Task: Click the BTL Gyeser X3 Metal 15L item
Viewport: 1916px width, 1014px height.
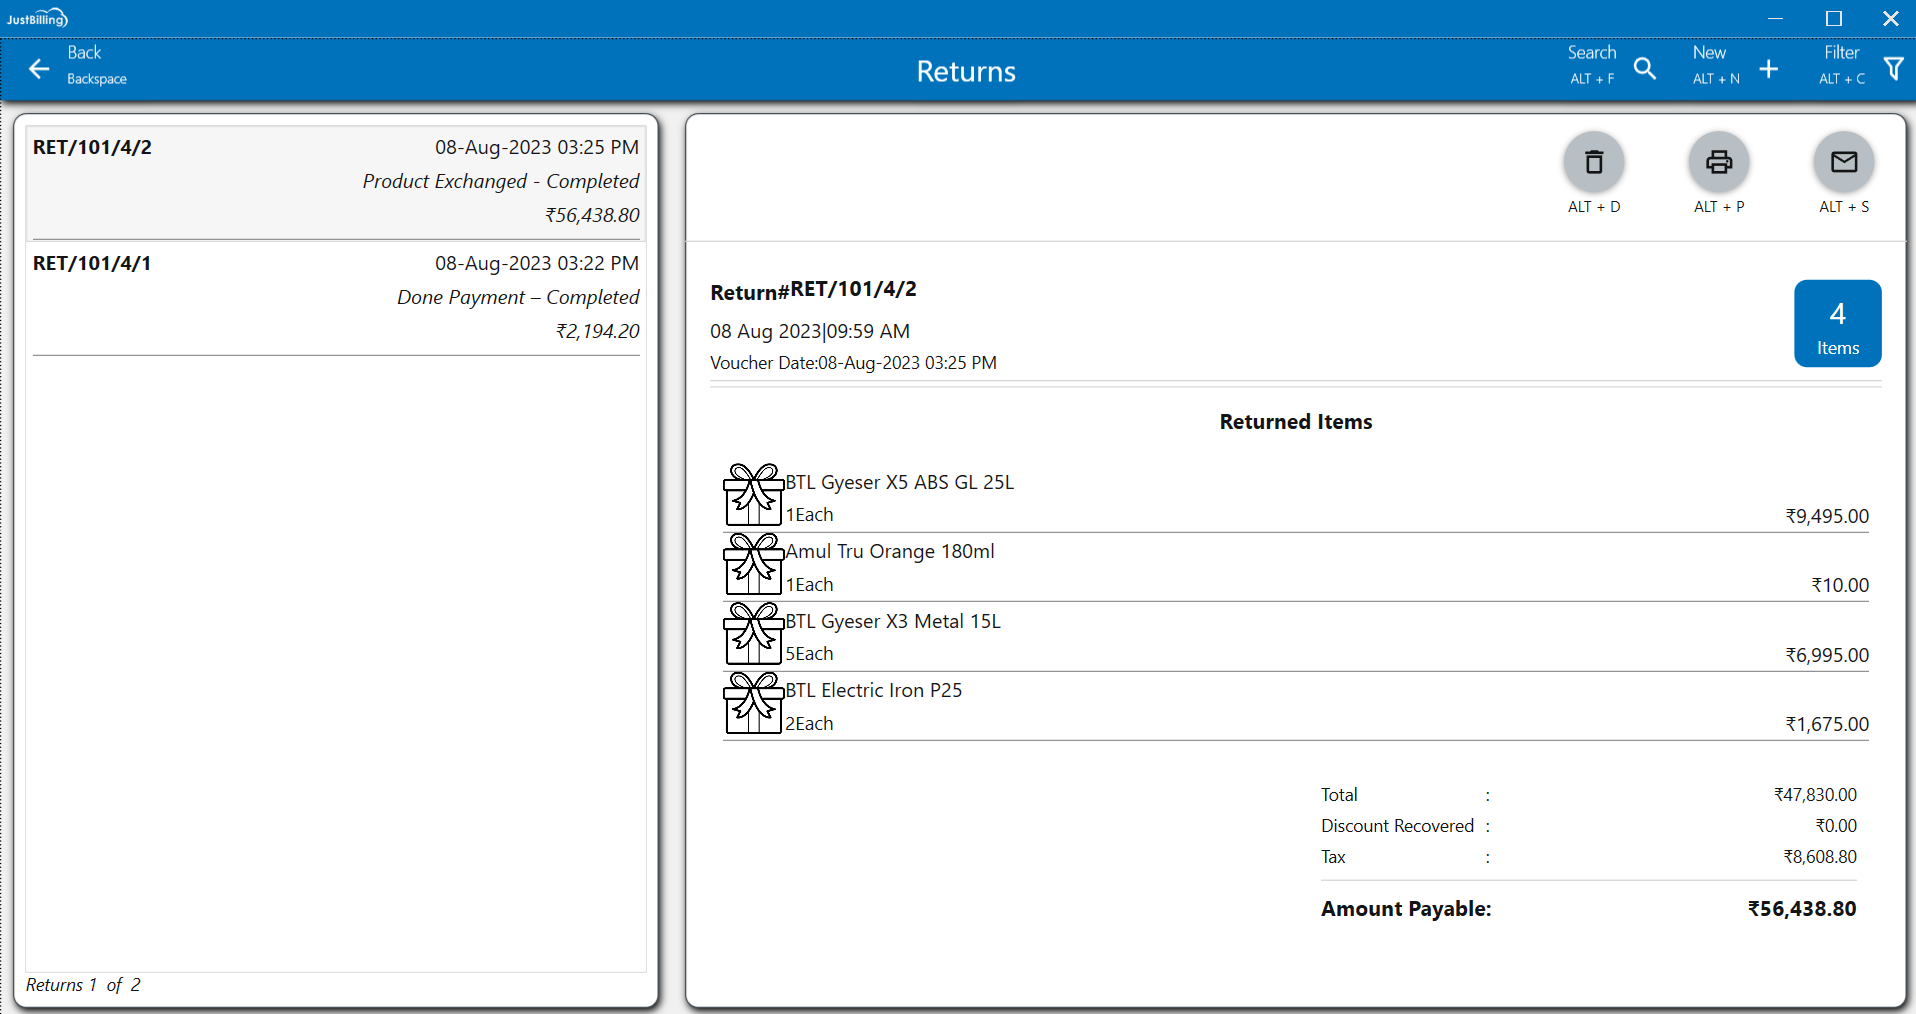Action: click(892, 621)
